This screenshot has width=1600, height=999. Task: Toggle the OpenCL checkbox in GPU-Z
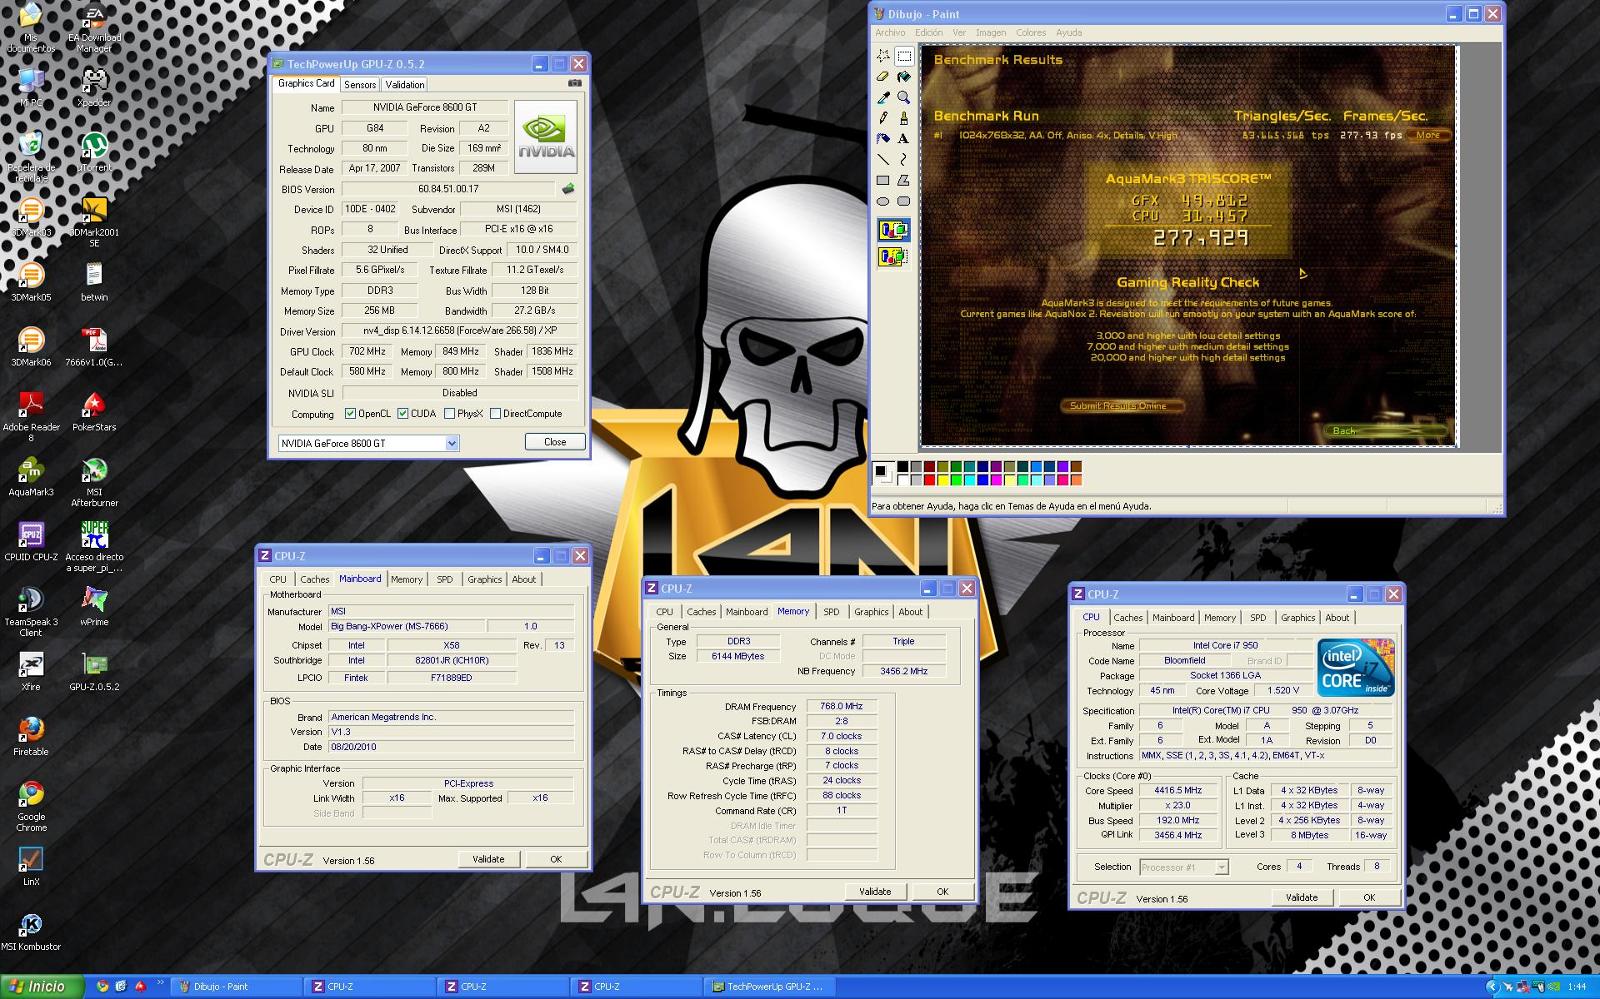(350, 413)
